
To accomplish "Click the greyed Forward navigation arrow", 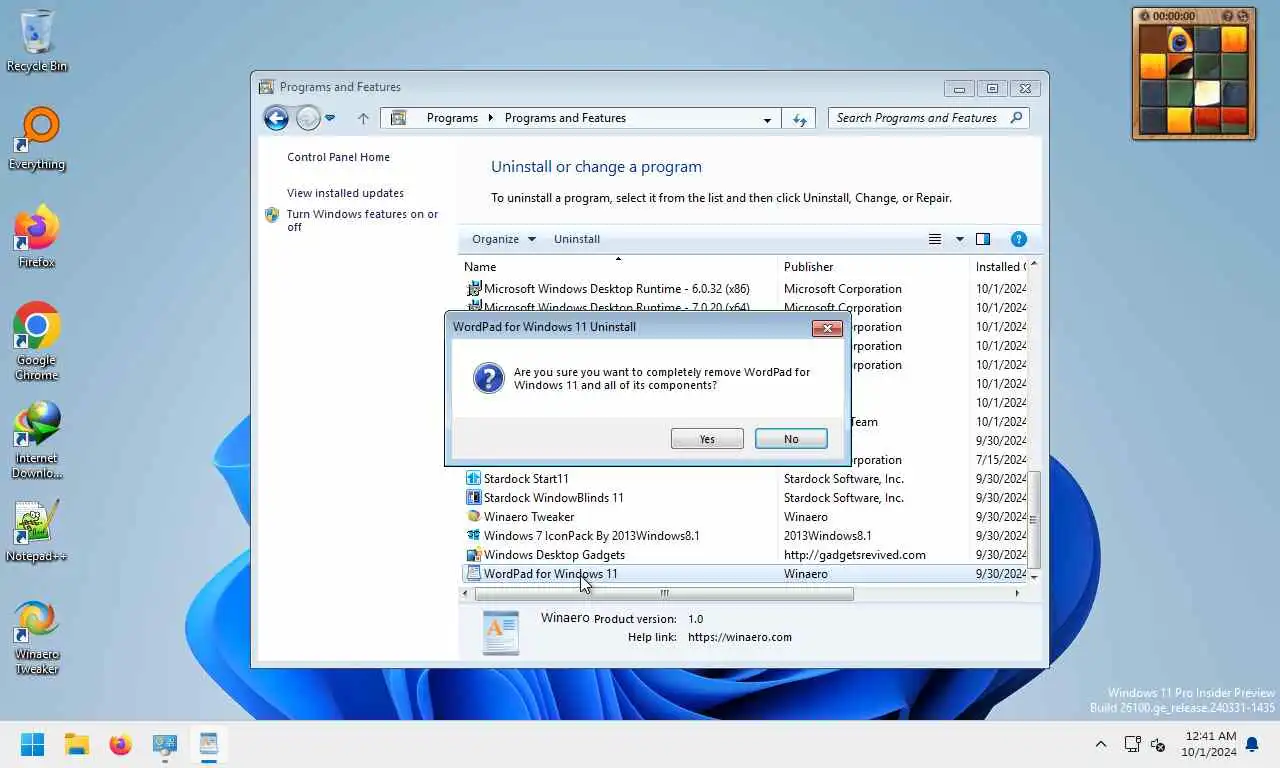I will [308, 118].
